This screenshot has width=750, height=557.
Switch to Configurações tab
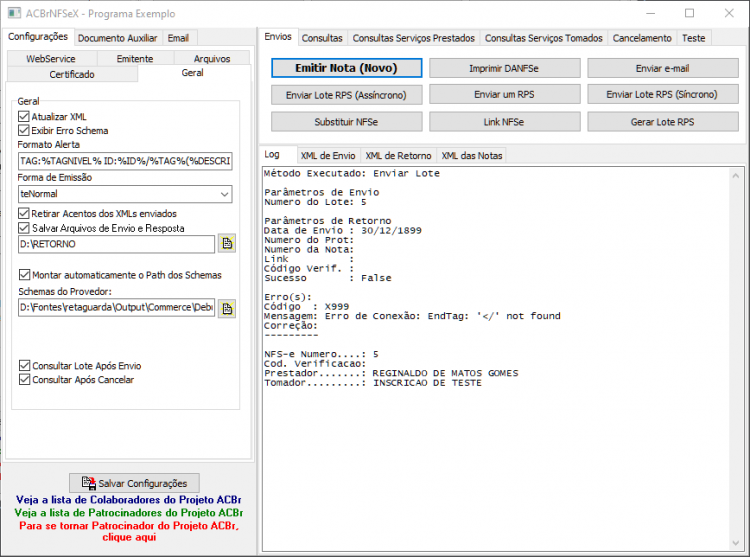coord(38,37)
